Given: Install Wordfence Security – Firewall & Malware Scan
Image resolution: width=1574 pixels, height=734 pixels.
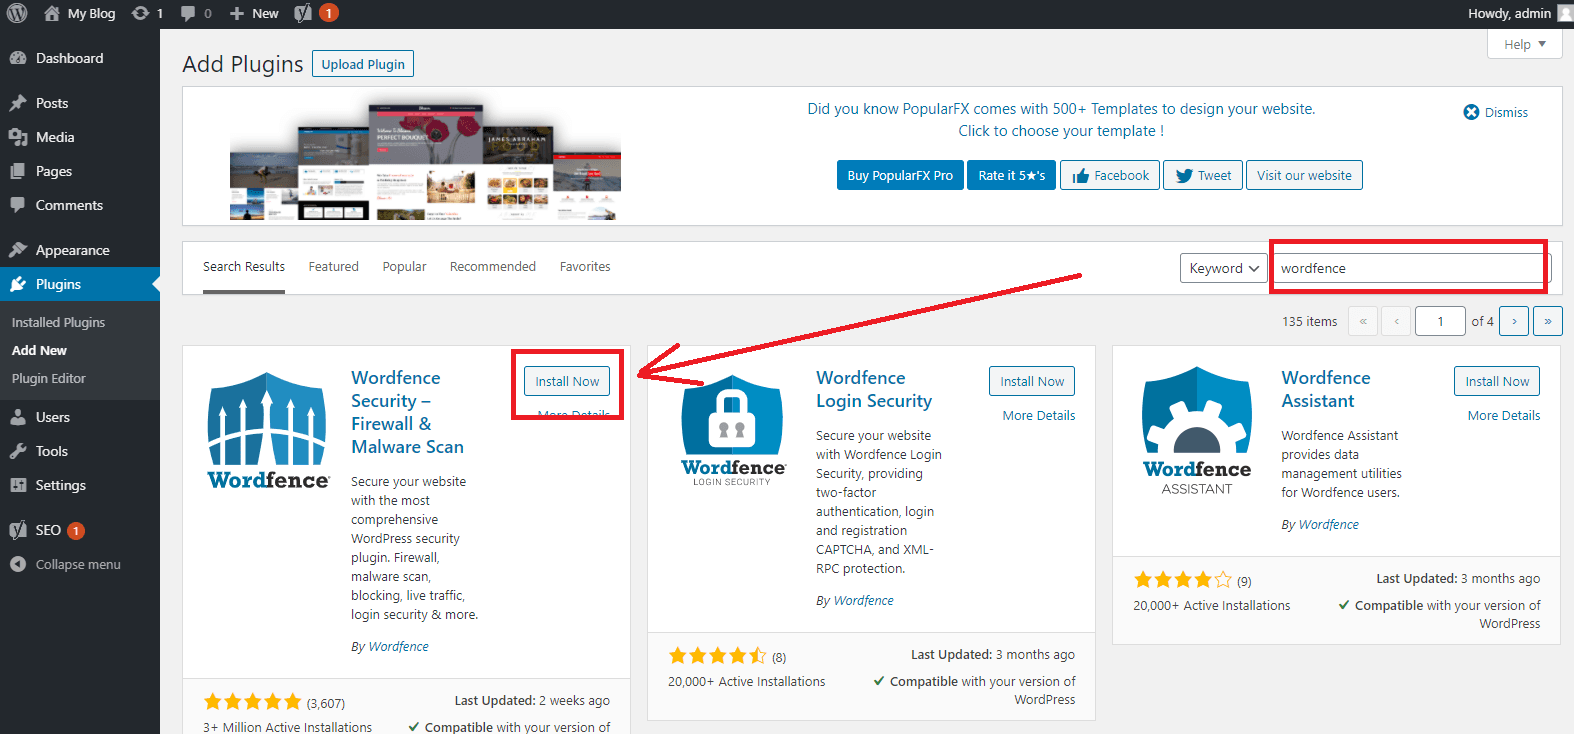Looking at the screenshot, I should coord(567,381).
